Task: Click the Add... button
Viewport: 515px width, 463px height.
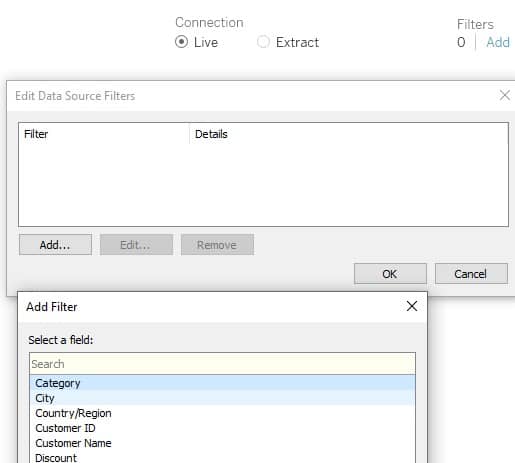Action: [x=55, y=245]
